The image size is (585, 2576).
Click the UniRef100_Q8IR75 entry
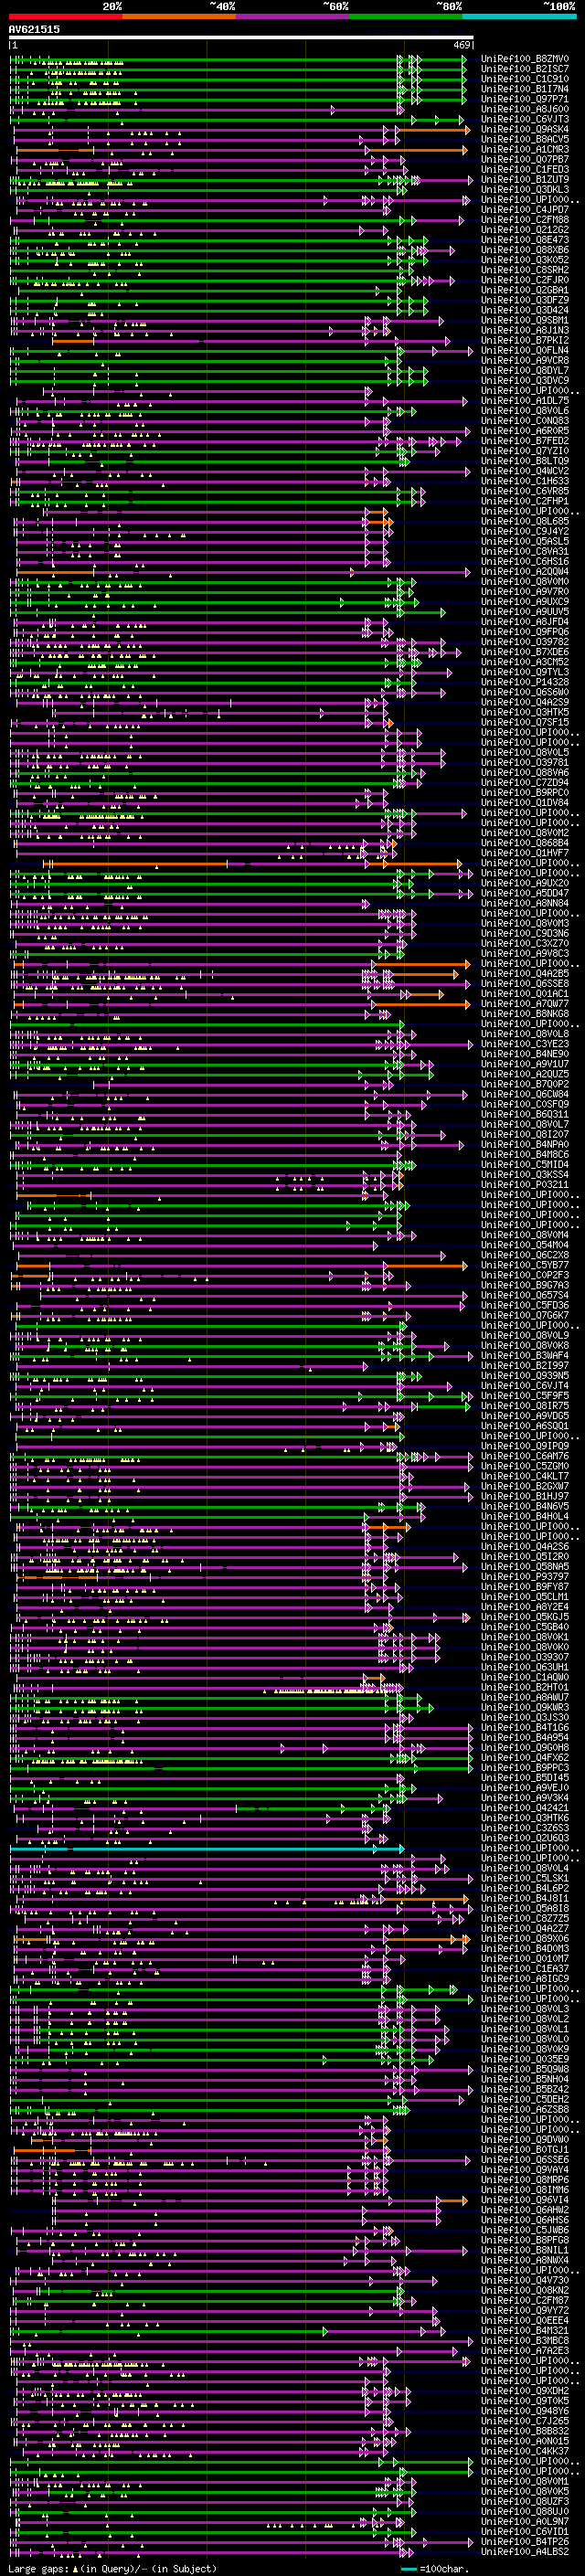(524, 1406)
